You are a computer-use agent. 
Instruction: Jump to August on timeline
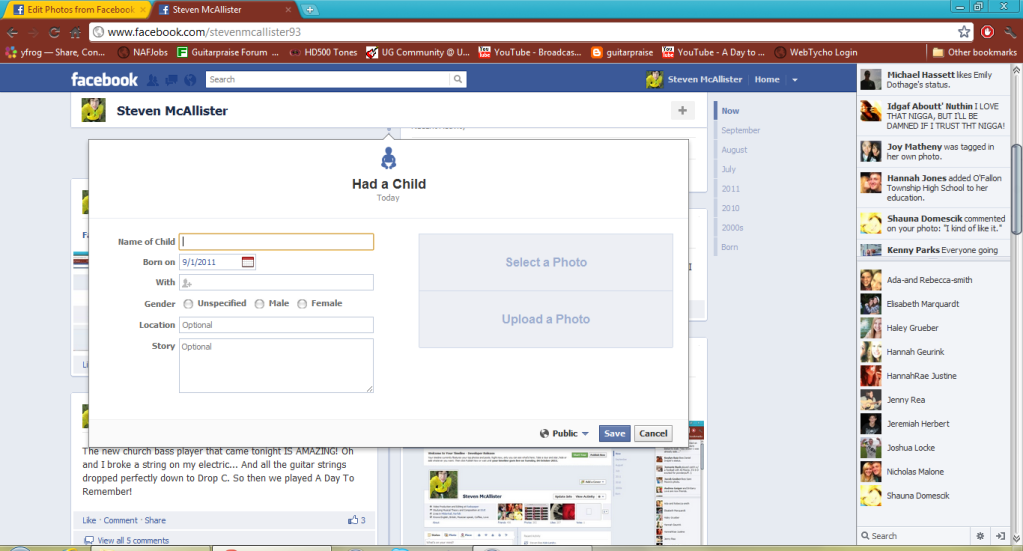coord(734,150)
